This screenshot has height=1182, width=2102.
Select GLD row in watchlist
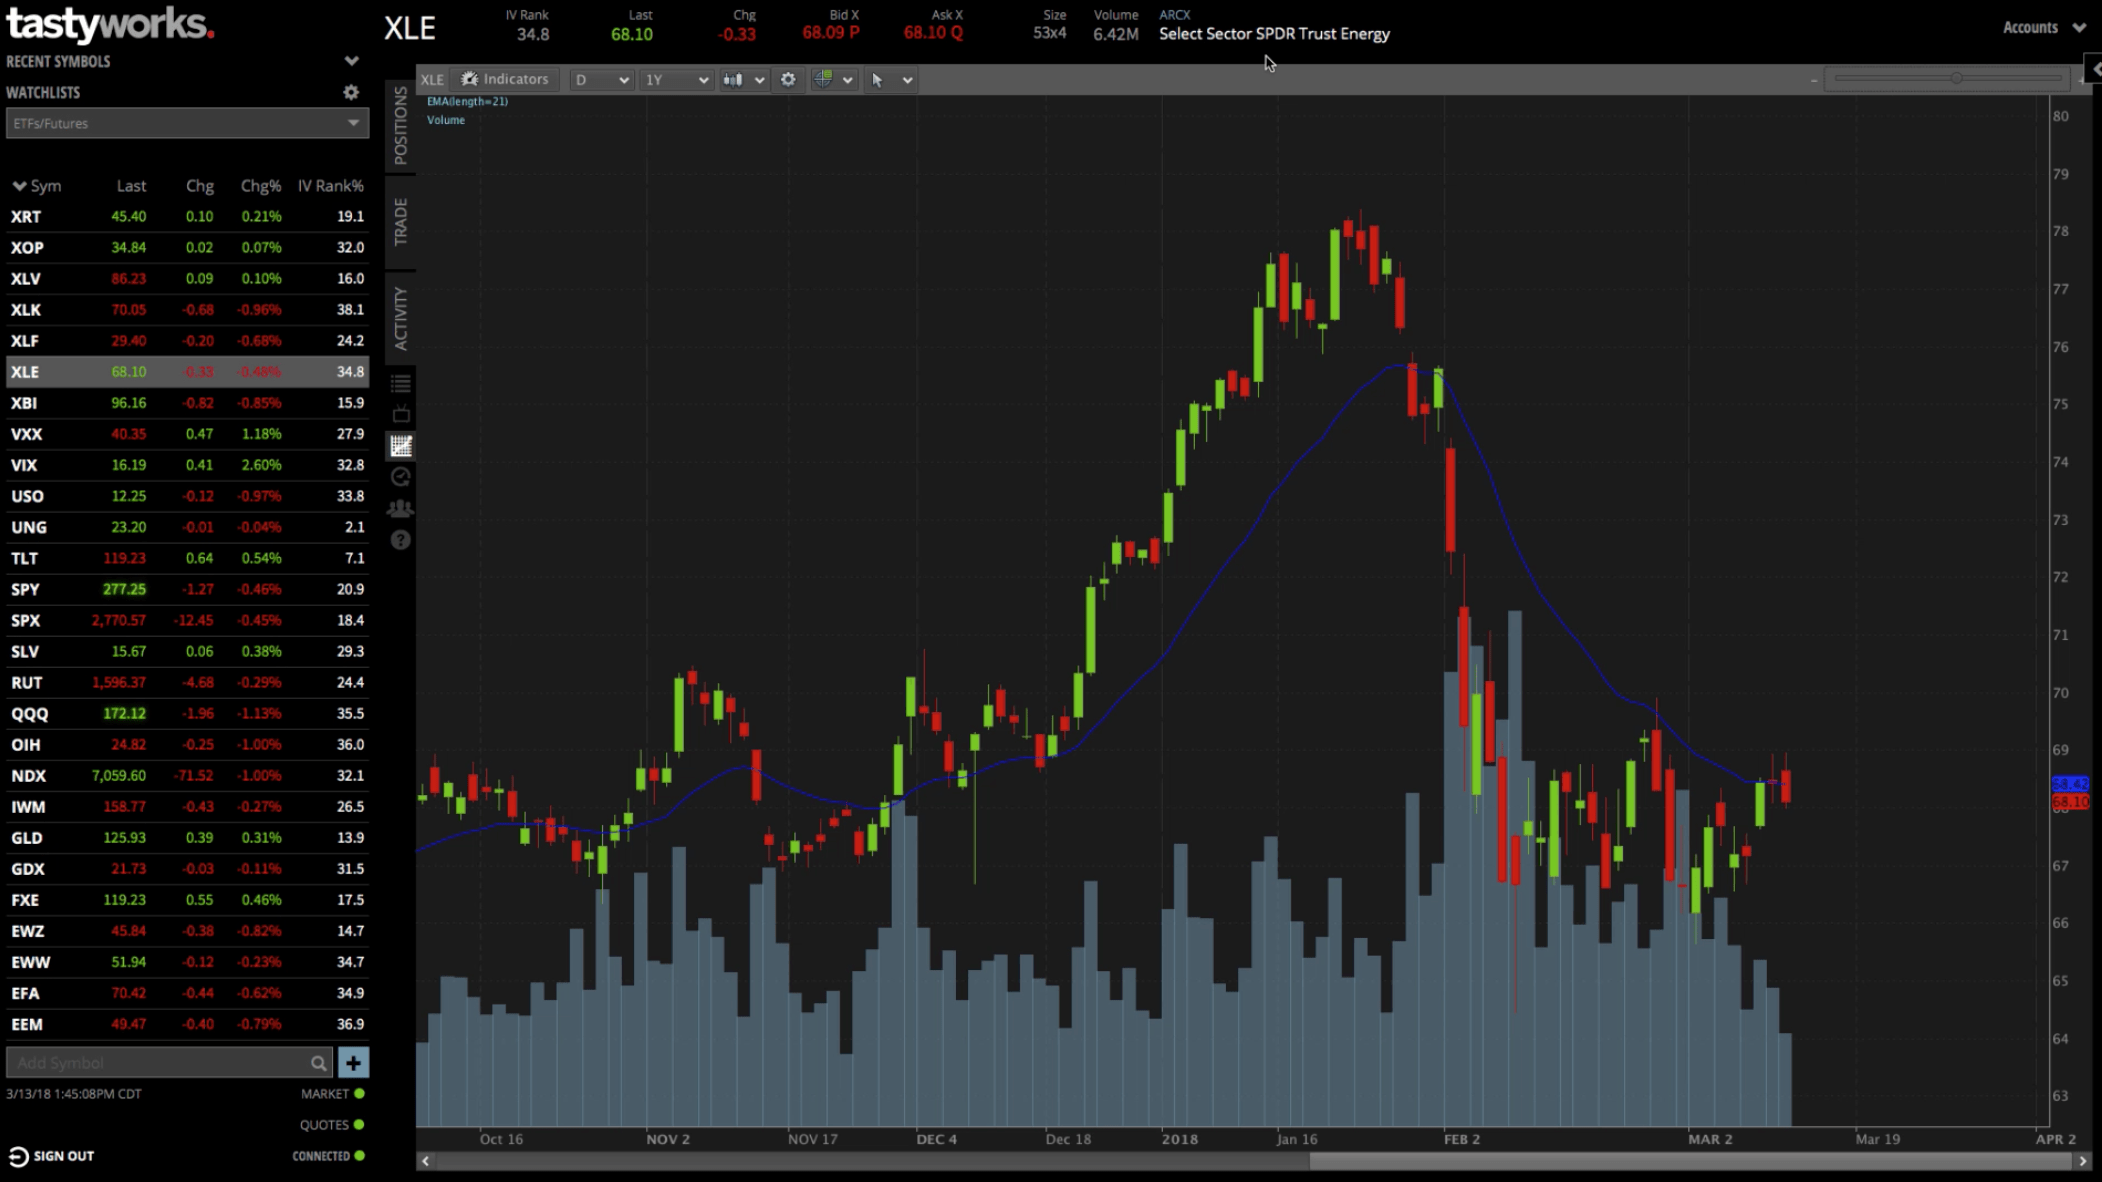pos(187,837)
